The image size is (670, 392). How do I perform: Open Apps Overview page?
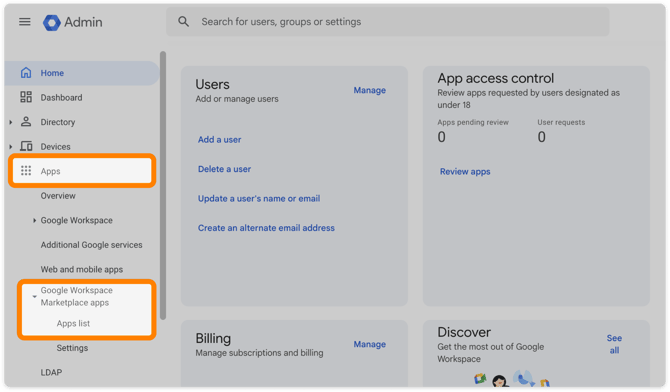click(x=58, y=196)
